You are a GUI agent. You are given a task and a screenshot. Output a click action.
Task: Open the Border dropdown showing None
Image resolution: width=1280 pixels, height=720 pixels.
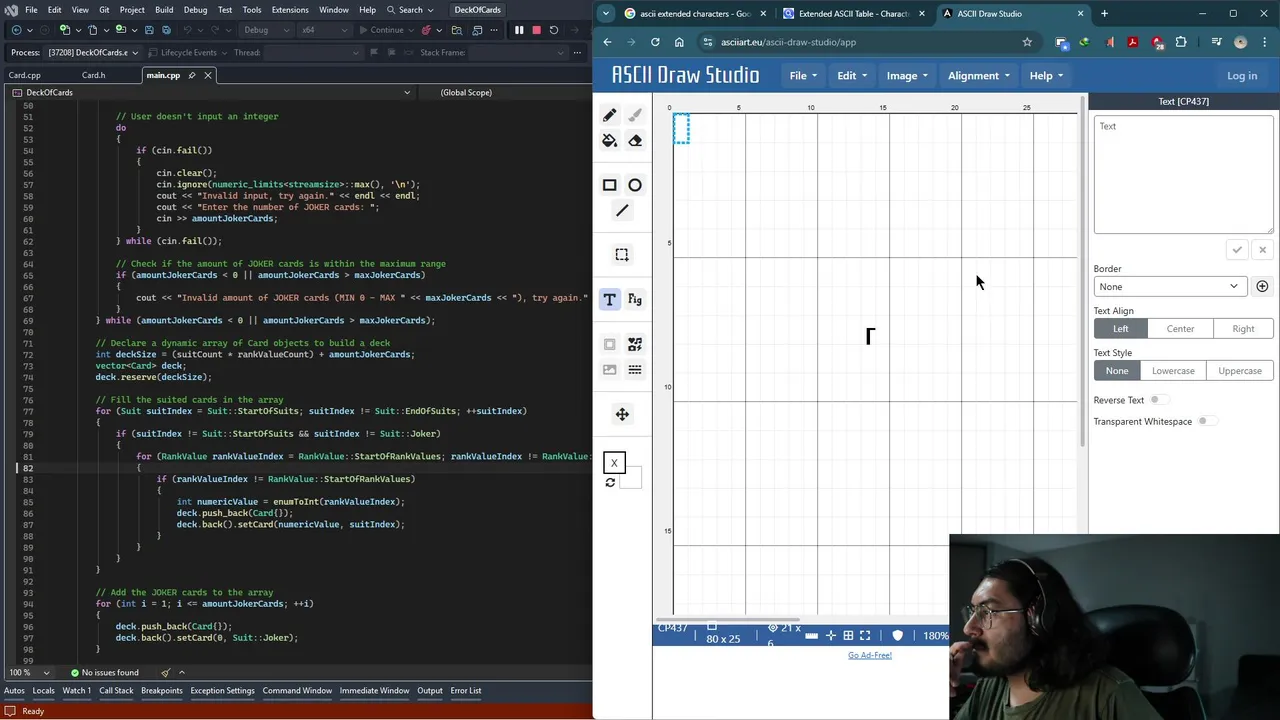tap(1169, 287)
